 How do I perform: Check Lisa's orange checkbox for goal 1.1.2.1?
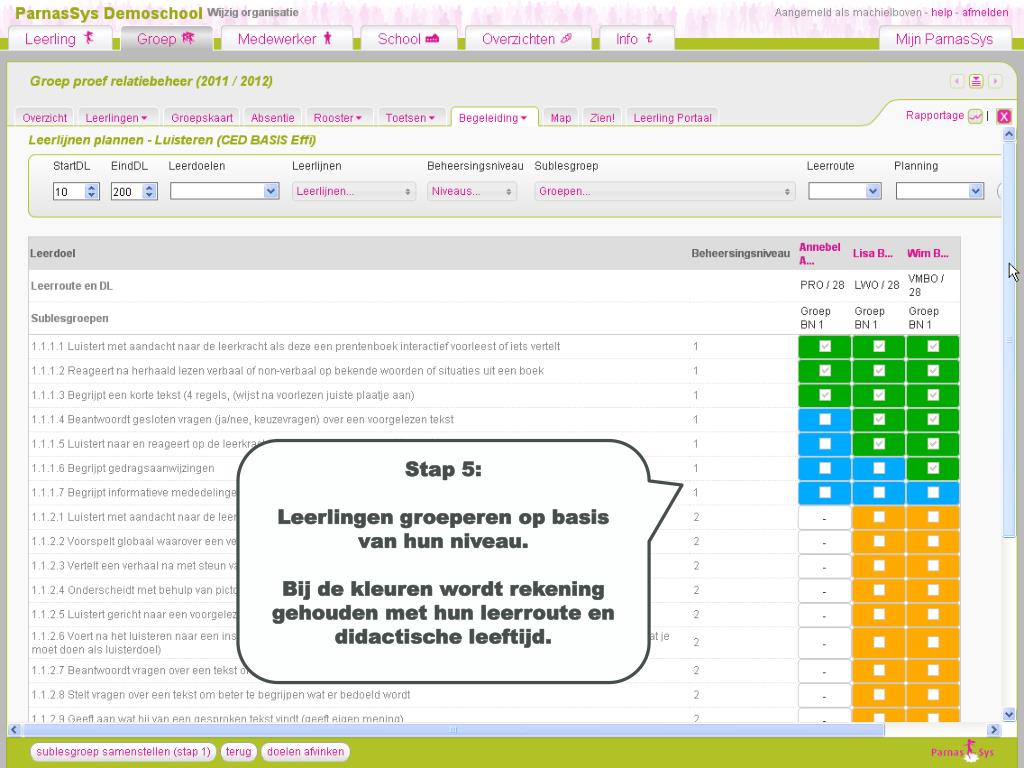click(x=879, y=517)
